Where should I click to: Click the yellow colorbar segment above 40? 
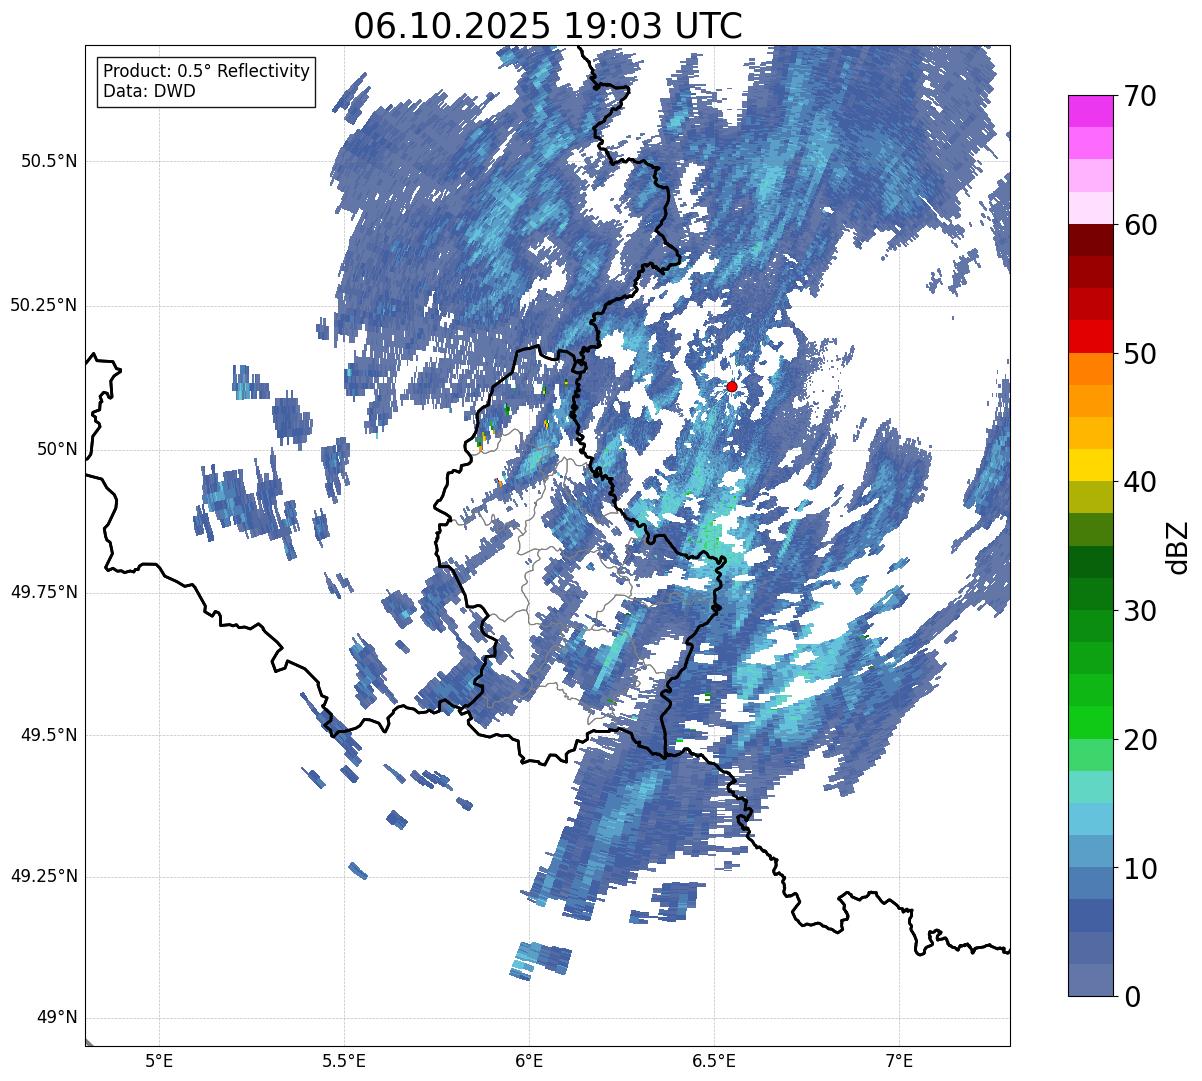point(1090,465)
